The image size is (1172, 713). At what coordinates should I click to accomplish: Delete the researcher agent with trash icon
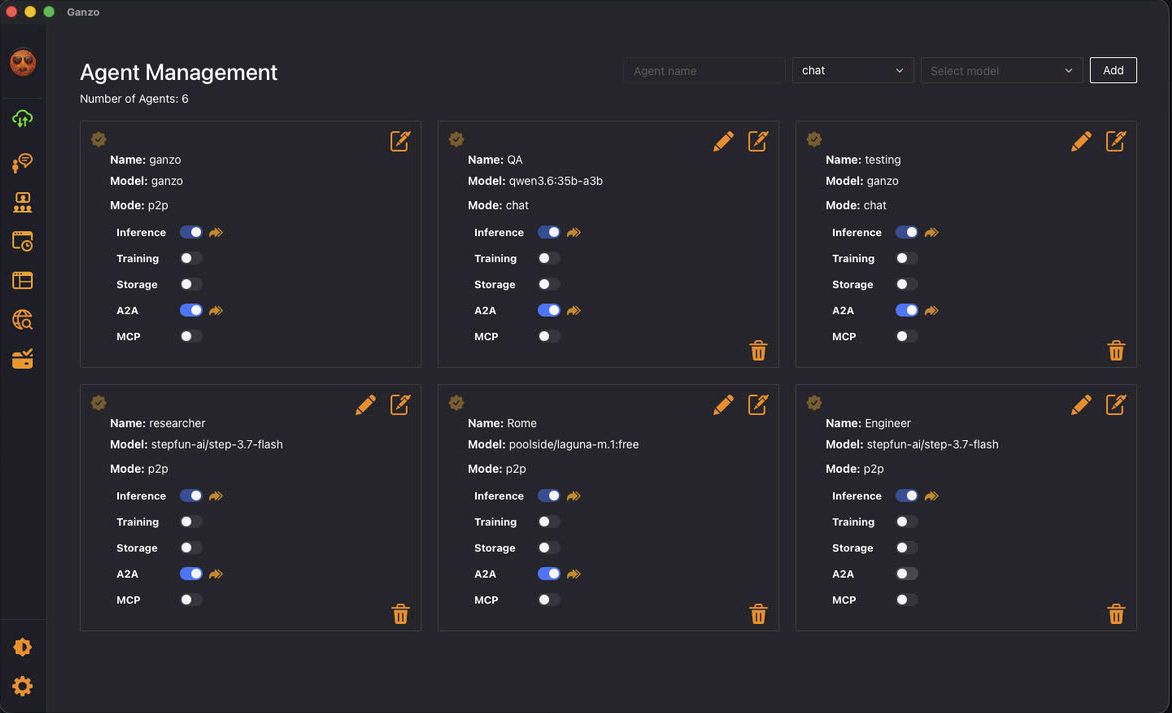[401, 614]
